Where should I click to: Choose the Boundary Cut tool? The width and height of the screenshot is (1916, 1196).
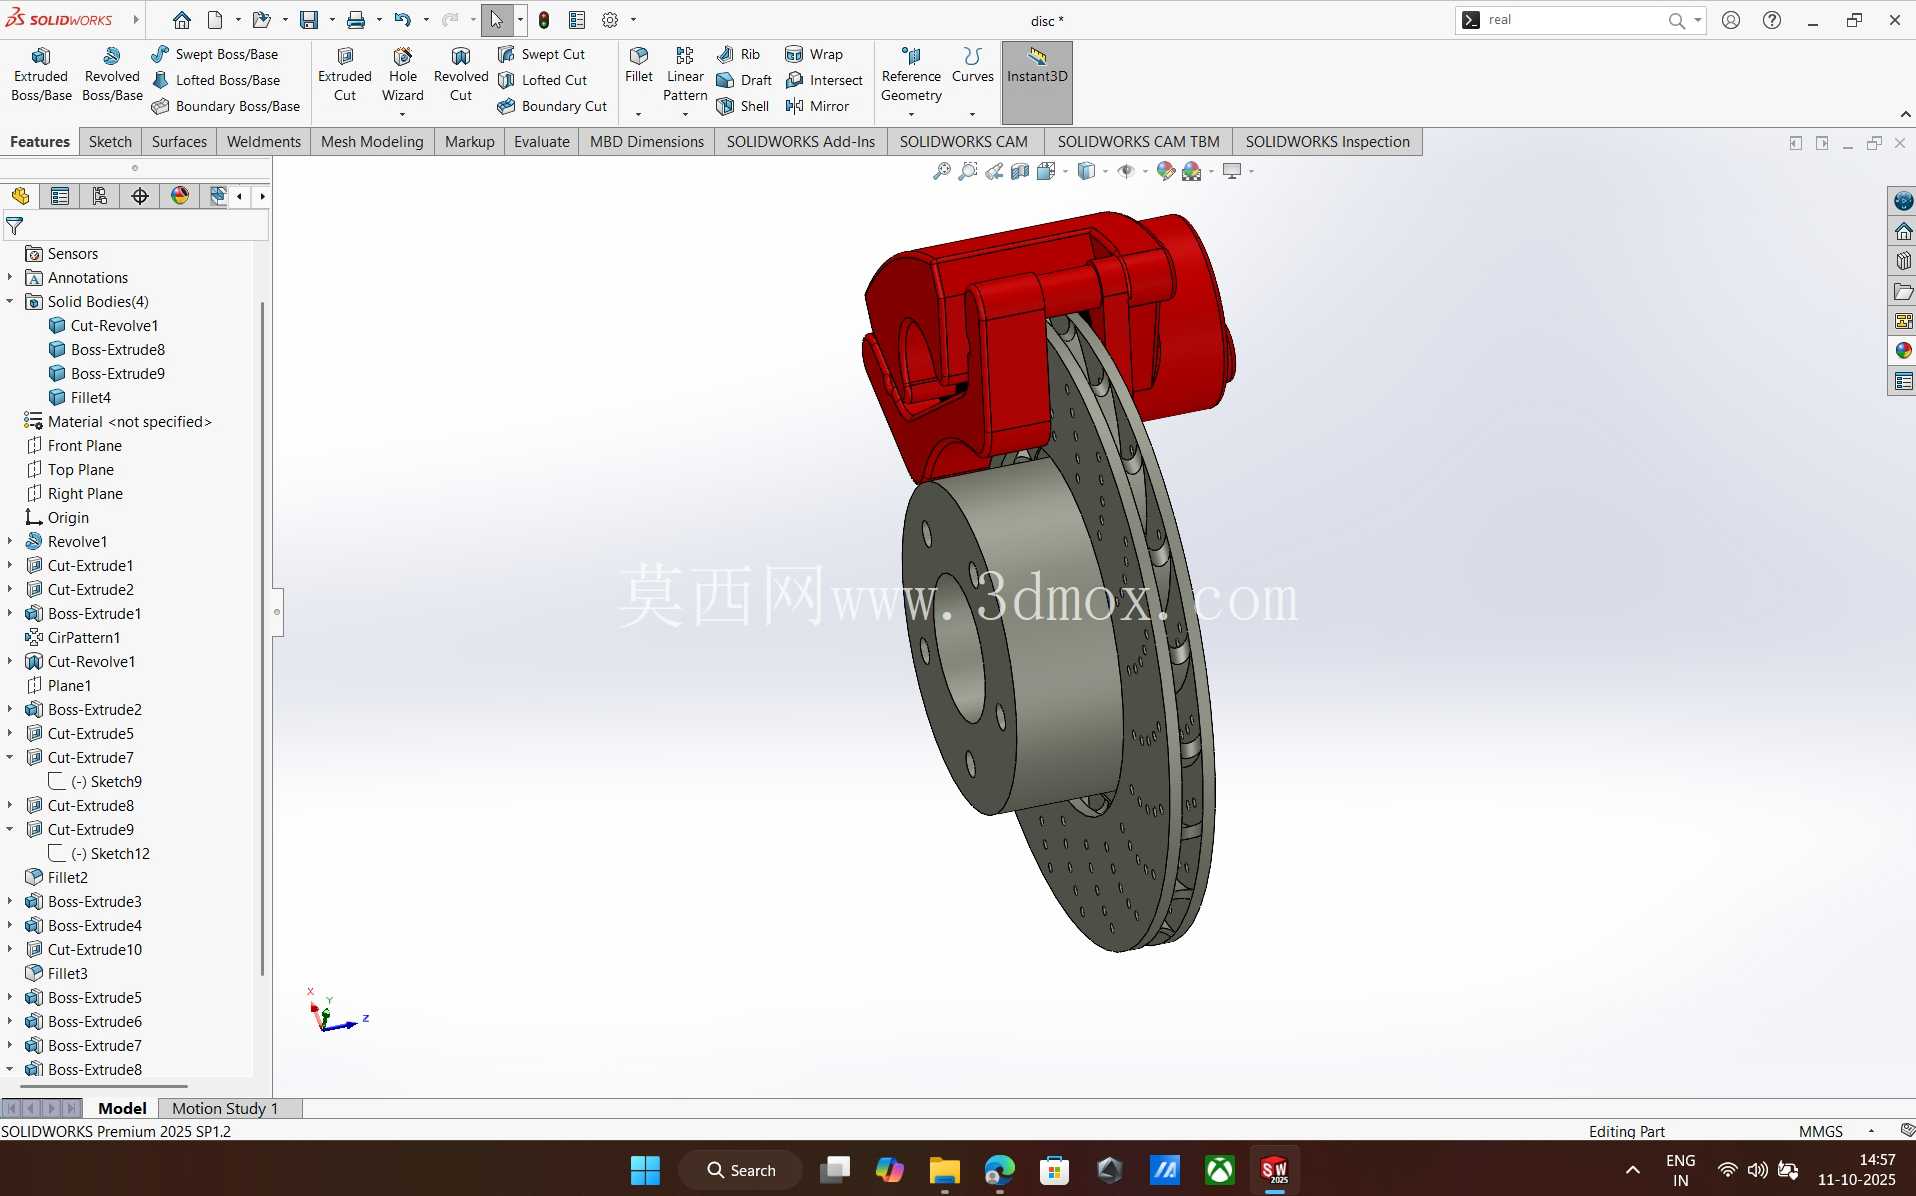click(x=552, y=106)
